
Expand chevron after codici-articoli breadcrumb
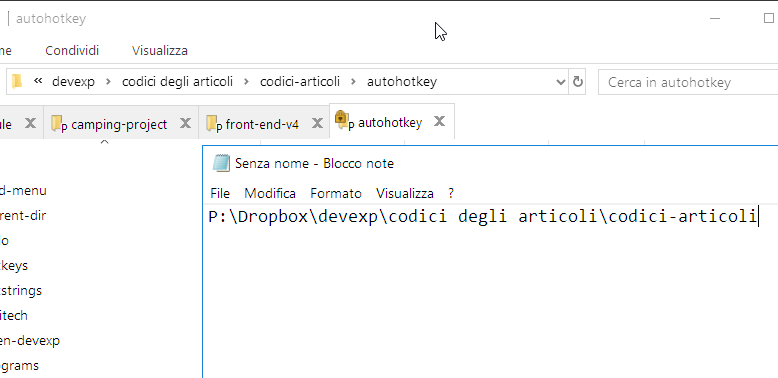[353, 82]
